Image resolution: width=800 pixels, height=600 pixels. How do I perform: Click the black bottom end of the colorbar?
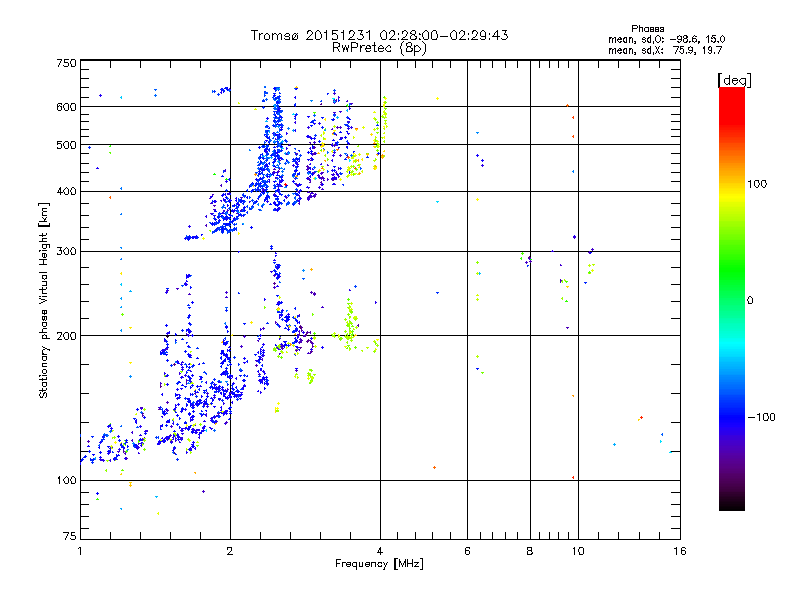tap(732, 504)
